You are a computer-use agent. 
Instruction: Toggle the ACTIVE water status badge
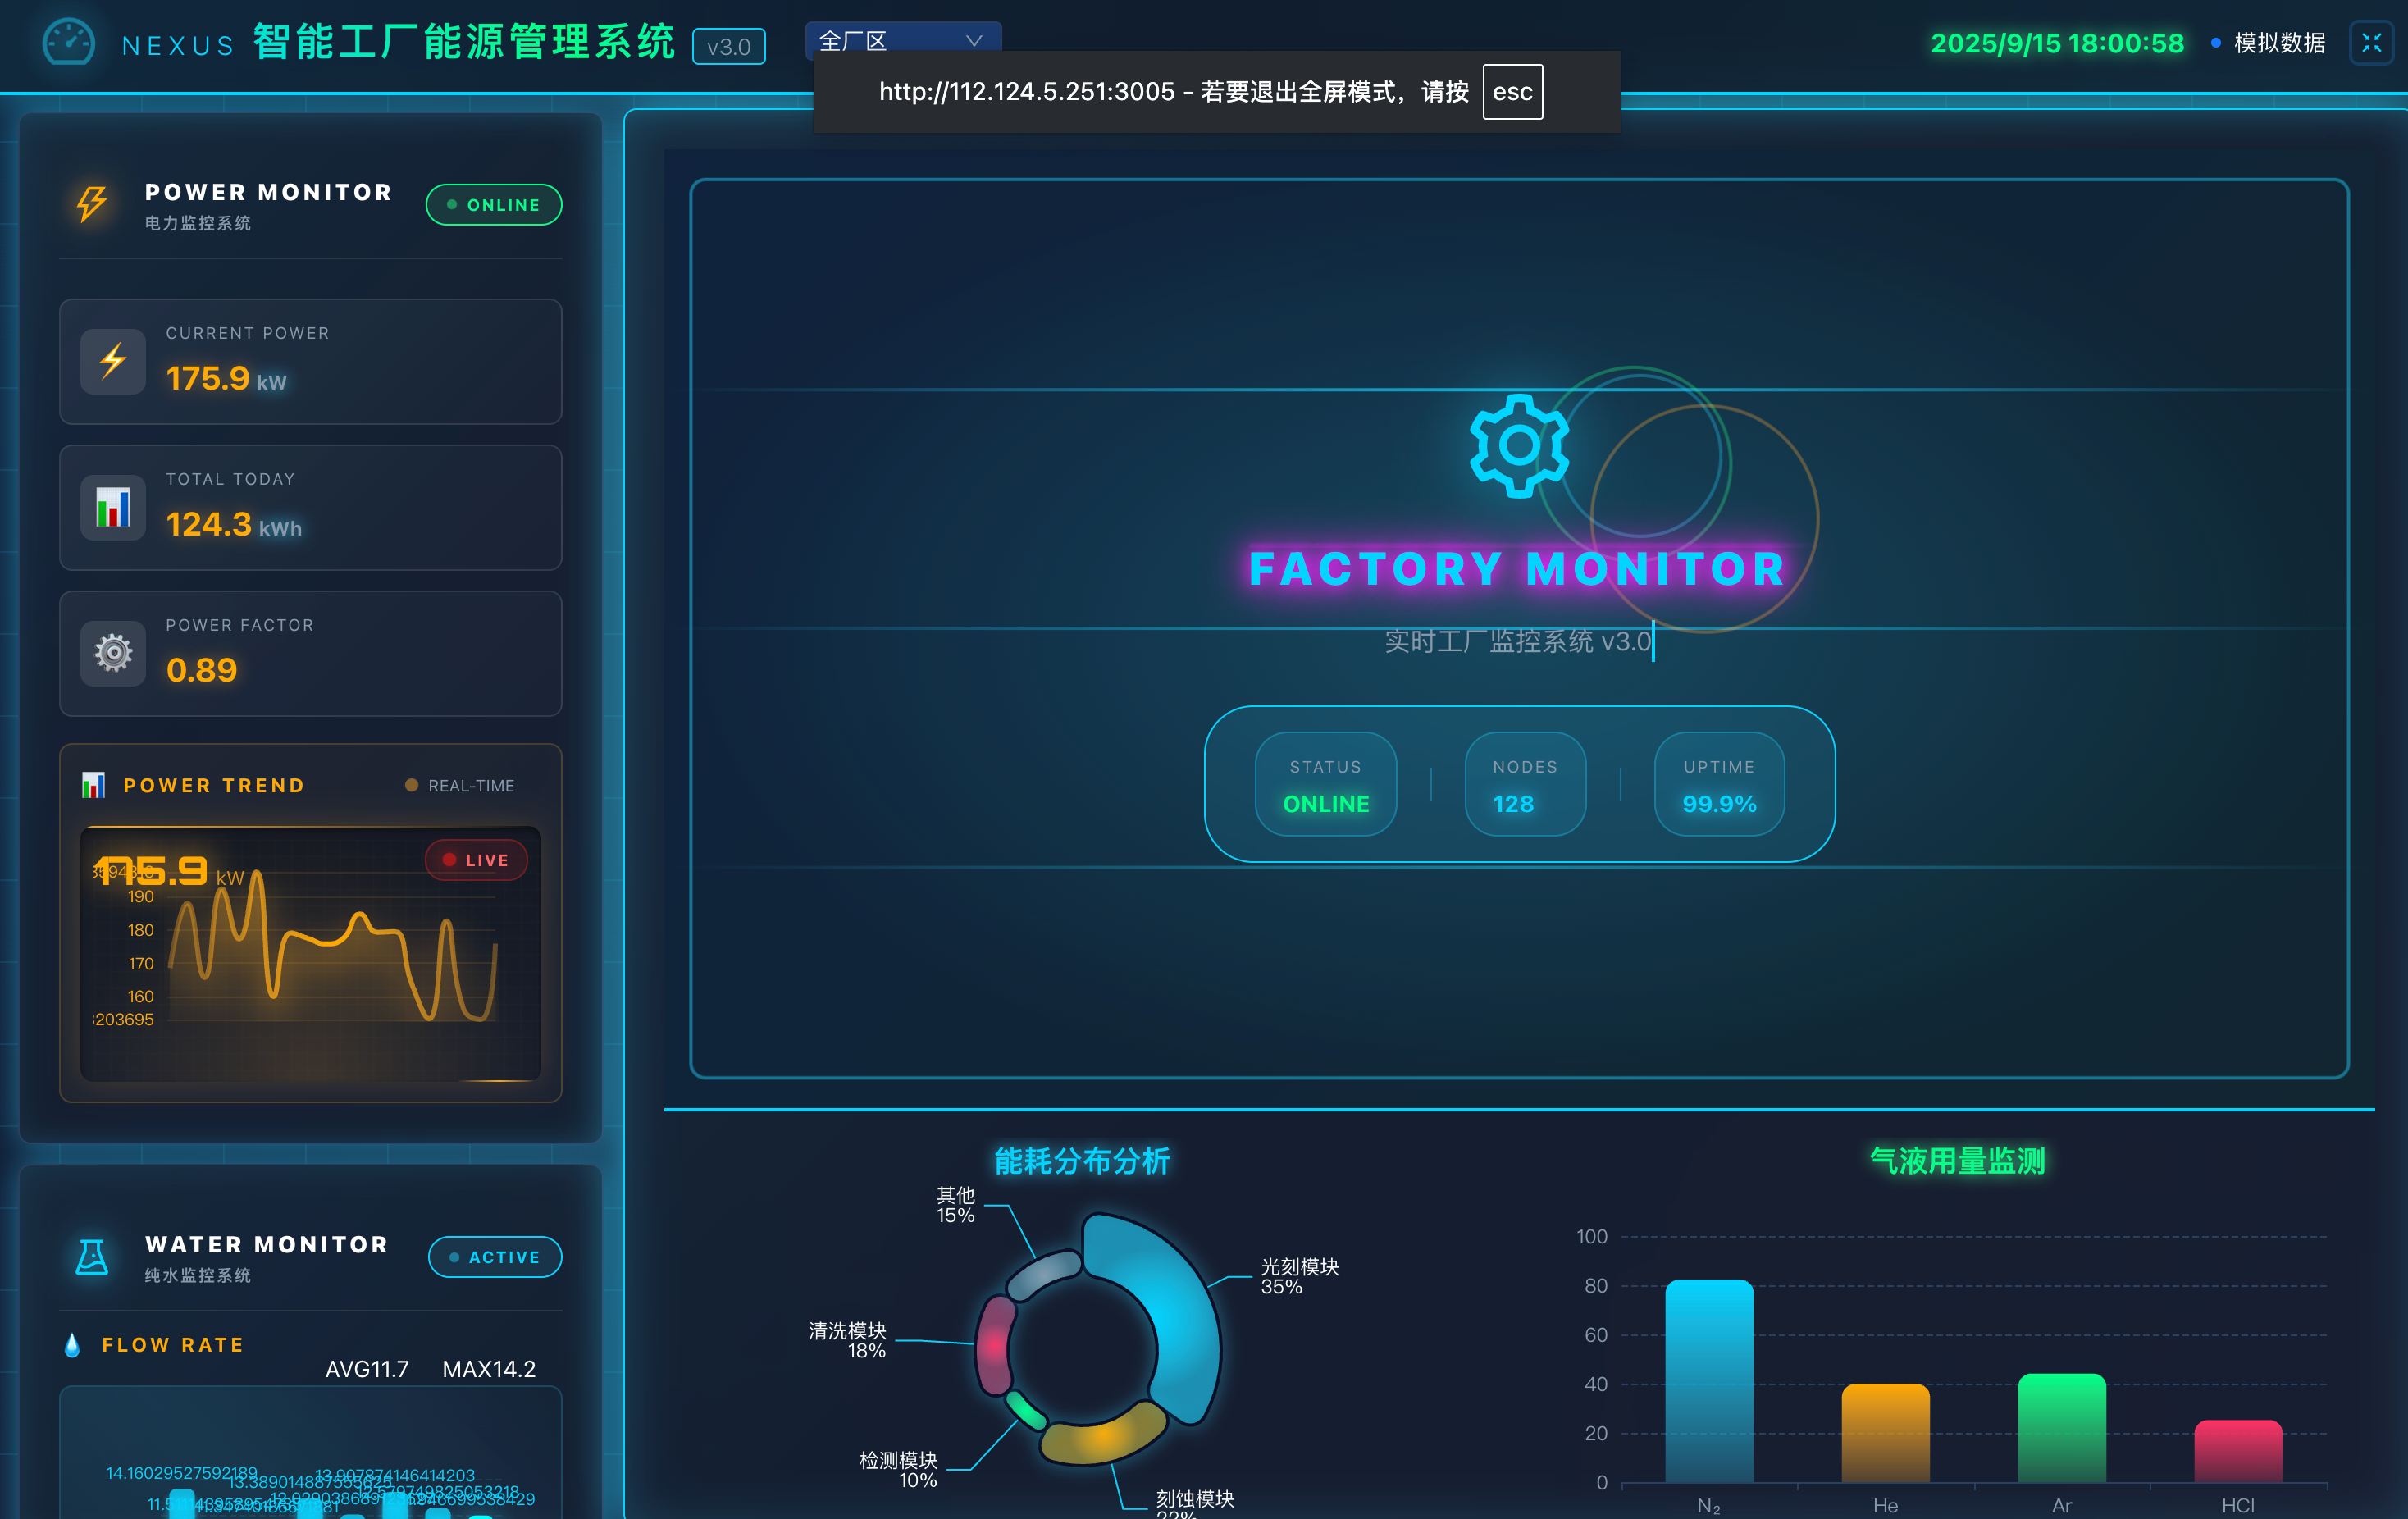pyautogui.click(x=495, y=1257)
